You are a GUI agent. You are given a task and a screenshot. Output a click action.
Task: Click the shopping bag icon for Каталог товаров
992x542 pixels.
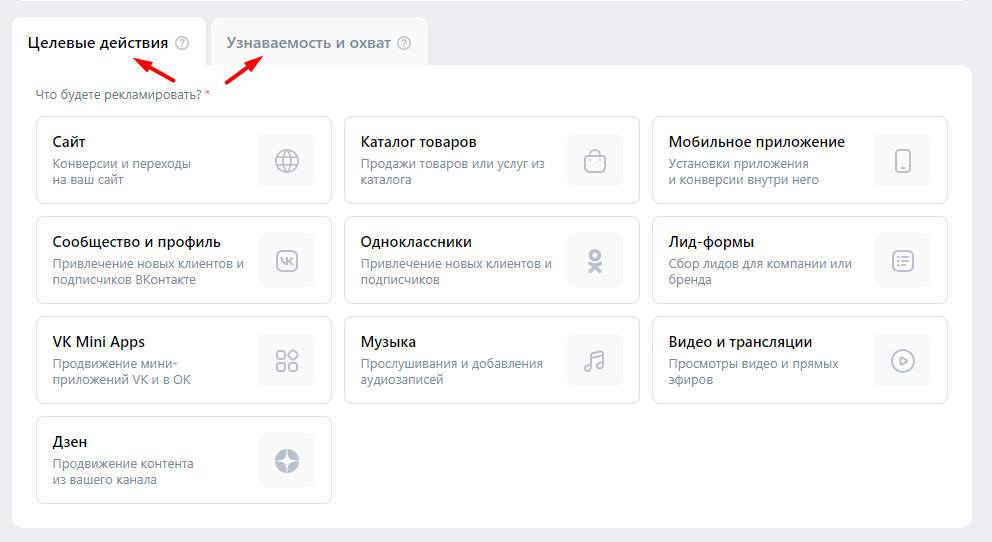click(595, 160)
